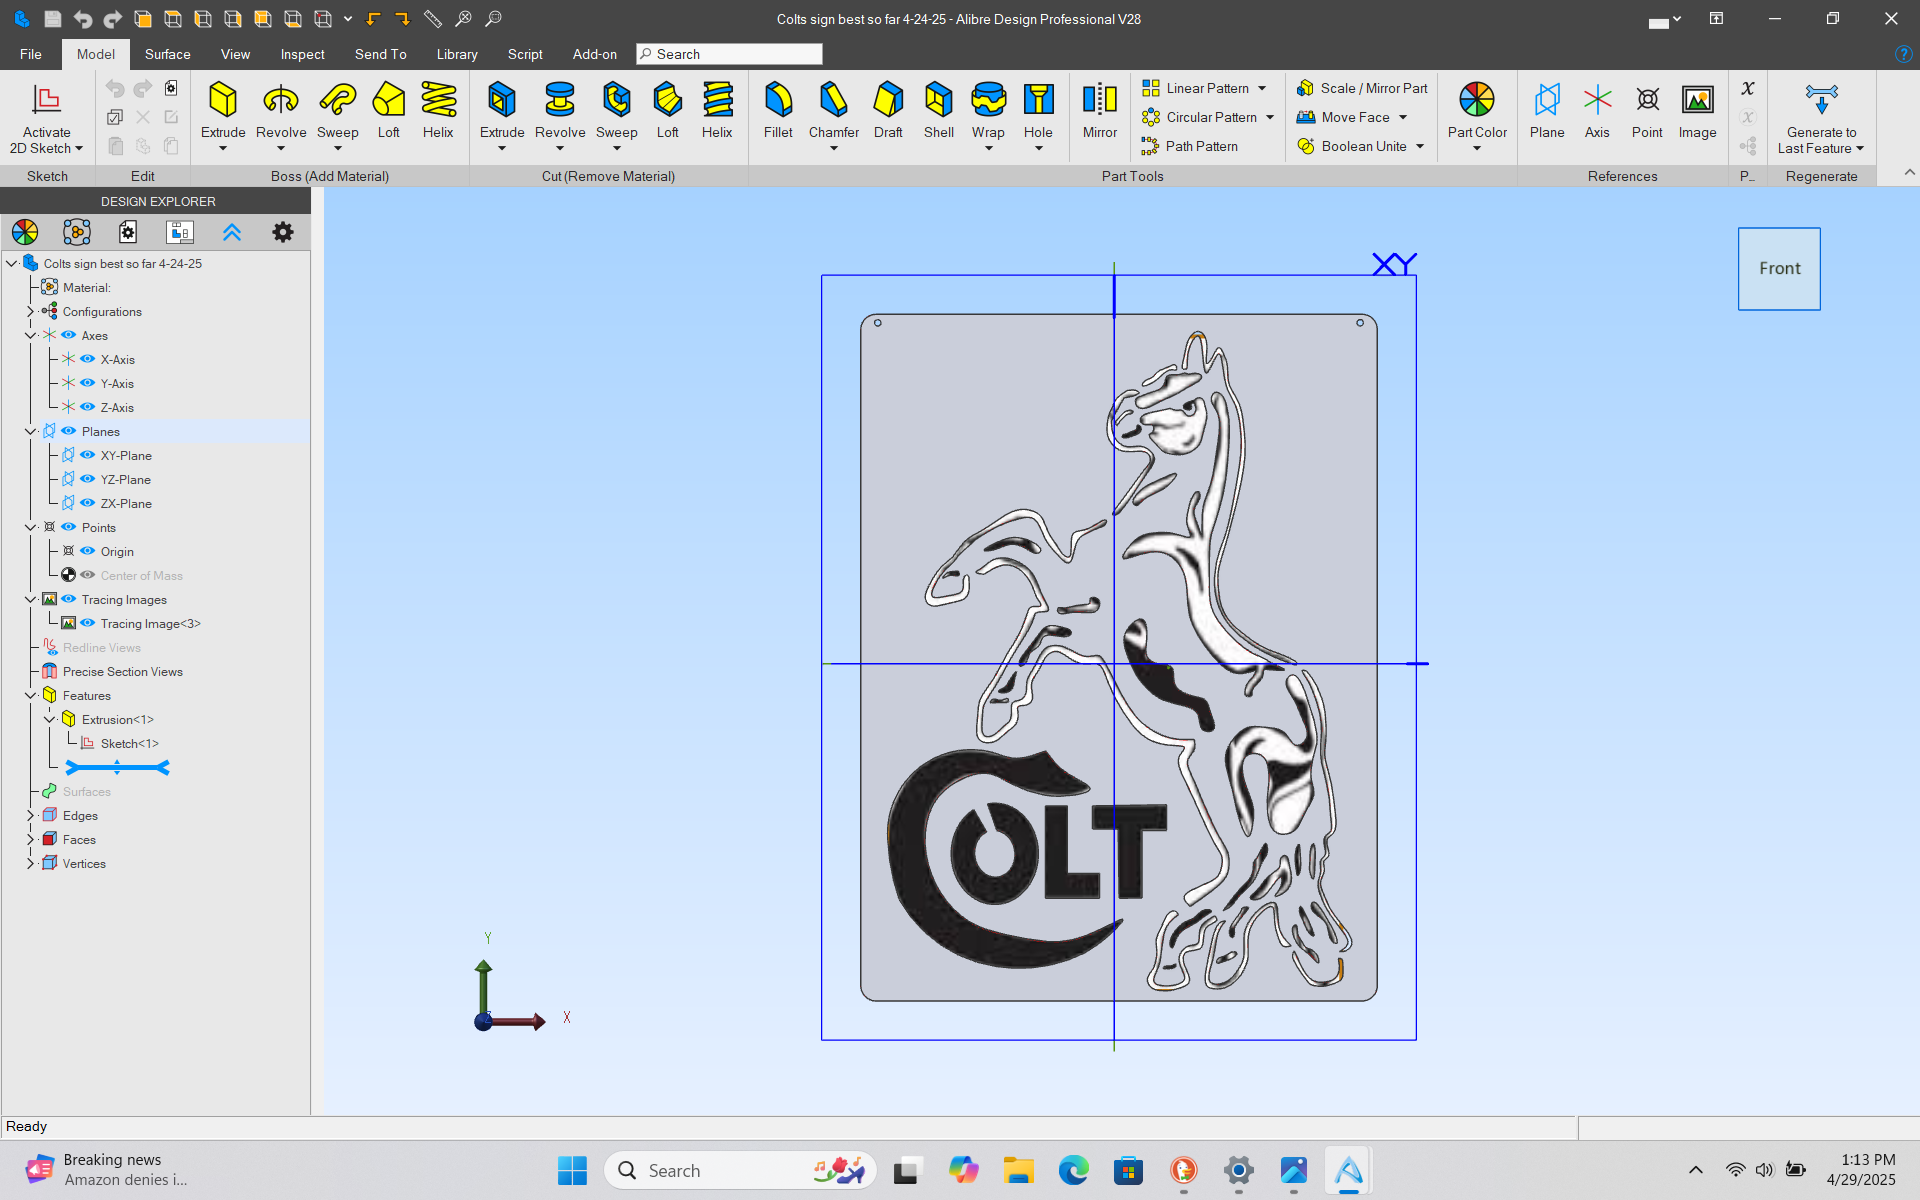
Task: Click Windows taskbar Search box
Action: click(x=740, y=1170)
